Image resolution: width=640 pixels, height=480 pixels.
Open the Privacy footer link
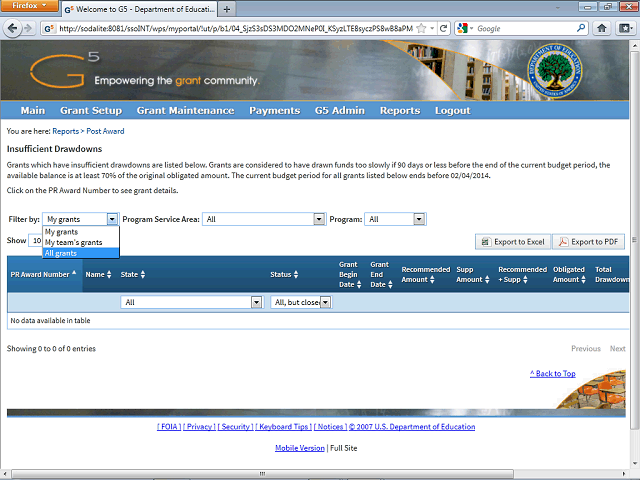coord(199,427)
